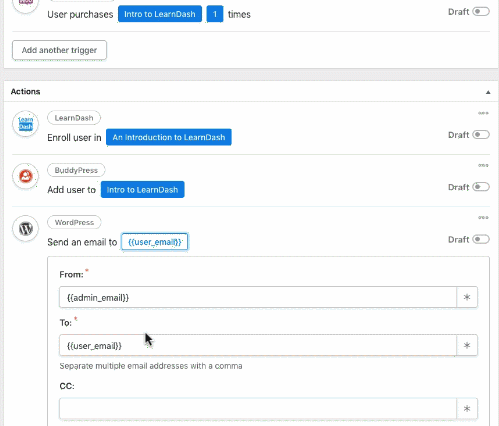Insert token in CC field asterisk
This screenshot has height=426, width=499.
tap(467, 408)
